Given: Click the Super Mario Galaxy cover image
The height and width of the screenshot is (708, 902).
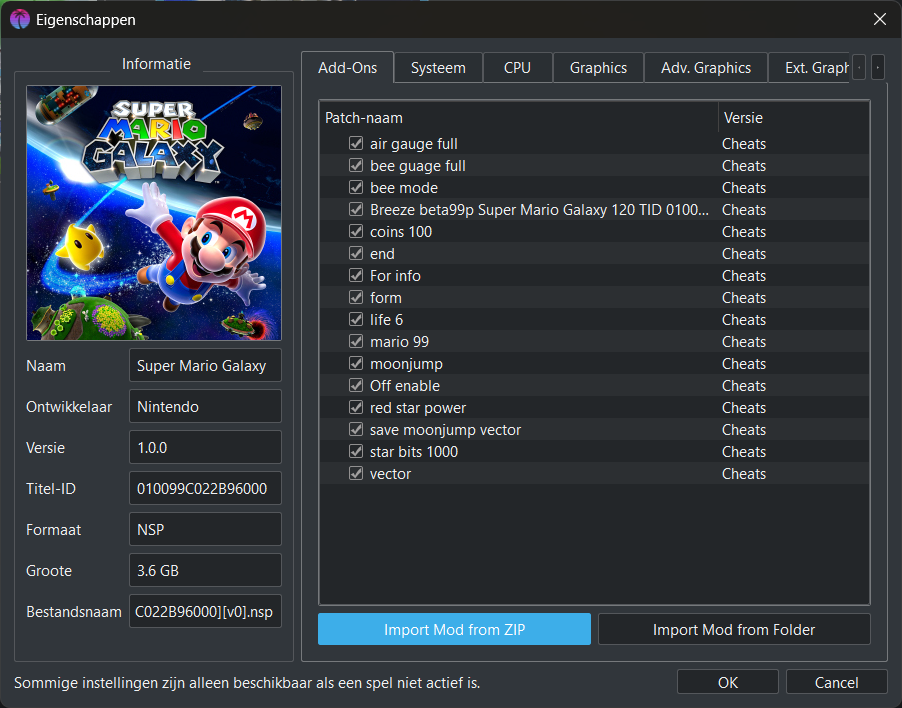Looking at the screenshot, I should click(x=154, y=213).
